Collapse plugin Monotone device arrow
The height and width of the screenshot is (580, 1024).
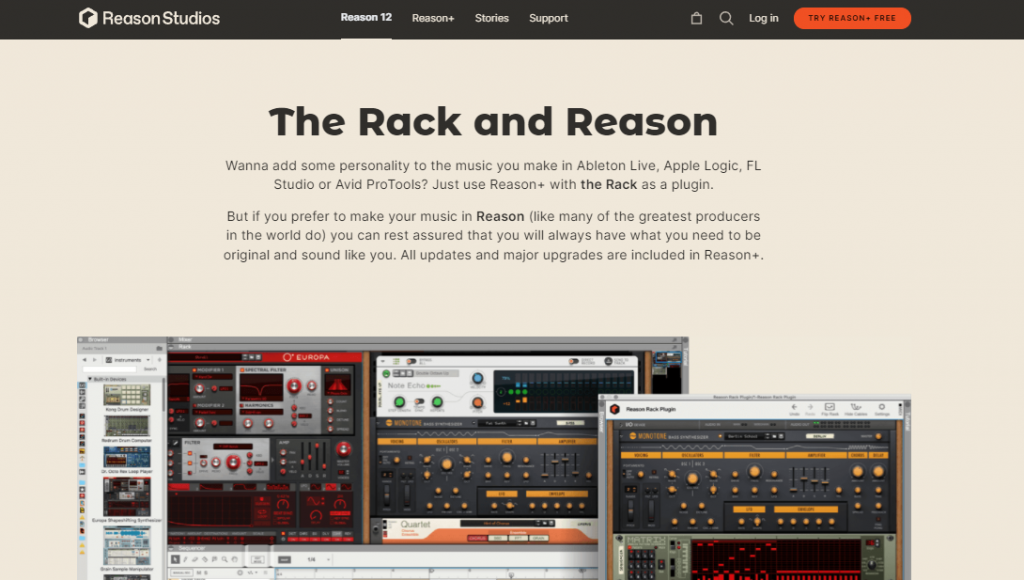pyautogui.click(x=622, y=436)
